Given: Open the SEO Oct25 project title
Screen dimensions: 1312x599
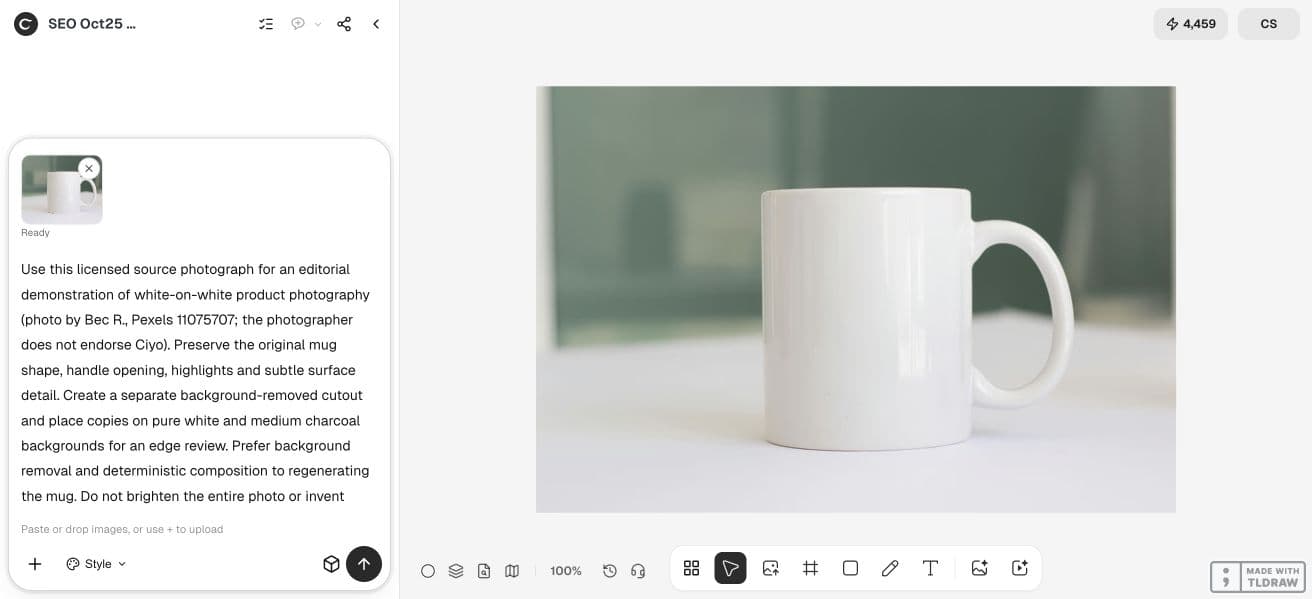Looking at the screenshot, I should point(92,24).
